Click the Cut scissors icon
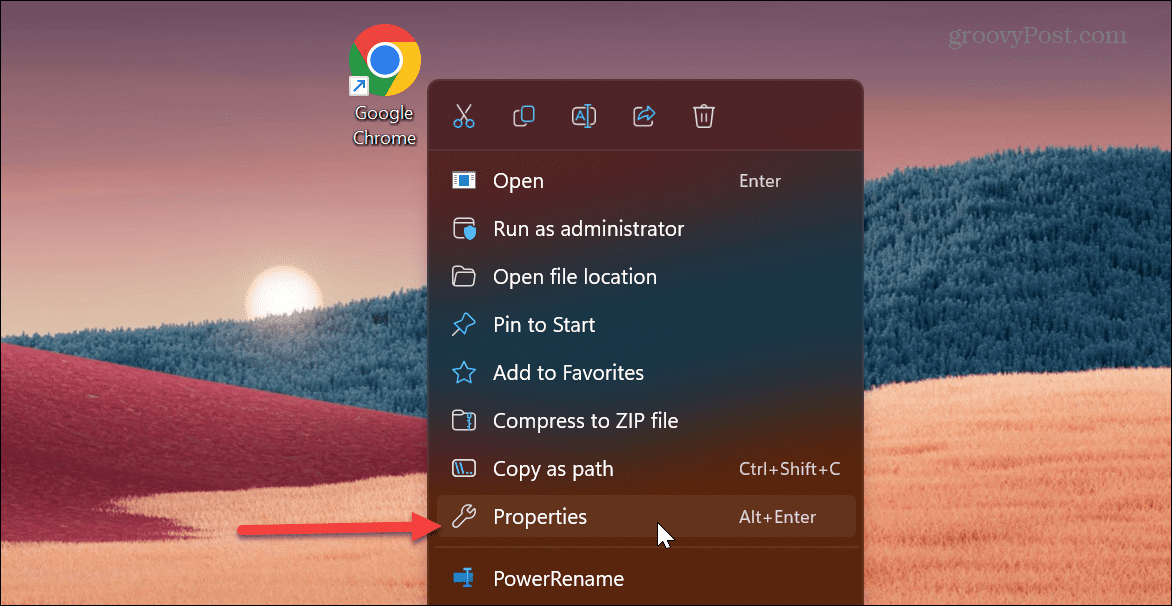 click(x=463, y=116)
